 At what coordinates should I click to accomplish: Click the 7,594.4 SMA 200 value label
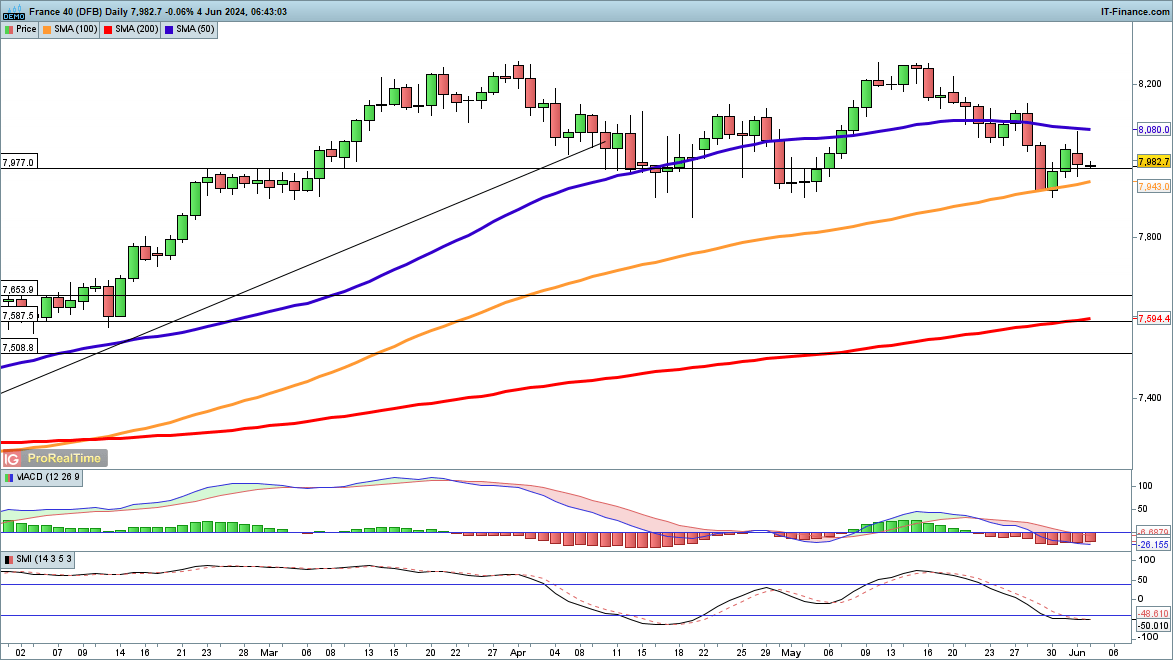[x=1153, y=319]
